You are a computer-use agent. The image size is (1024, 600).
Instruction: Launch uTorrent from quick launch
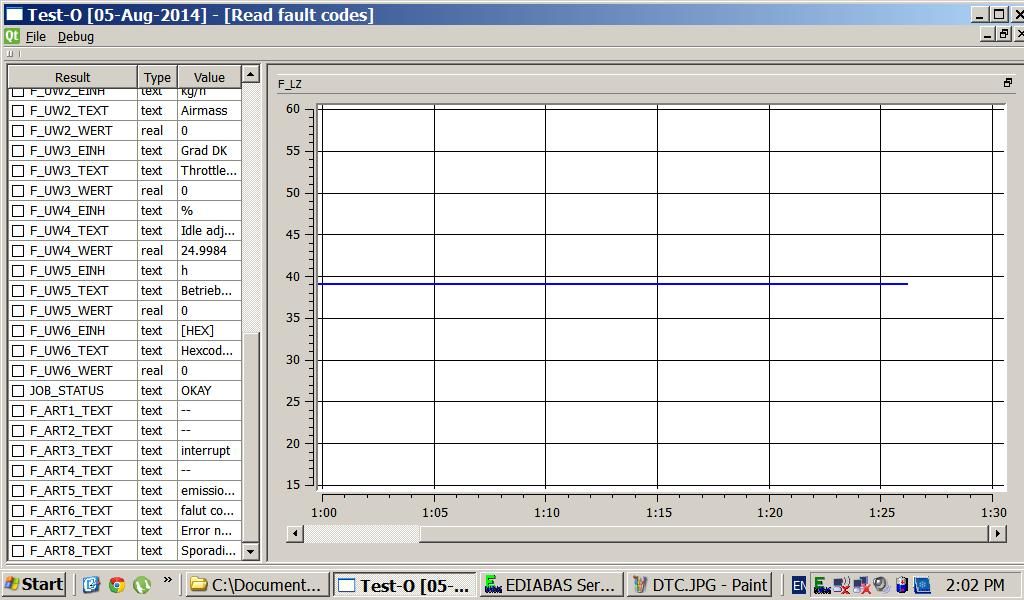click(142, 584)
